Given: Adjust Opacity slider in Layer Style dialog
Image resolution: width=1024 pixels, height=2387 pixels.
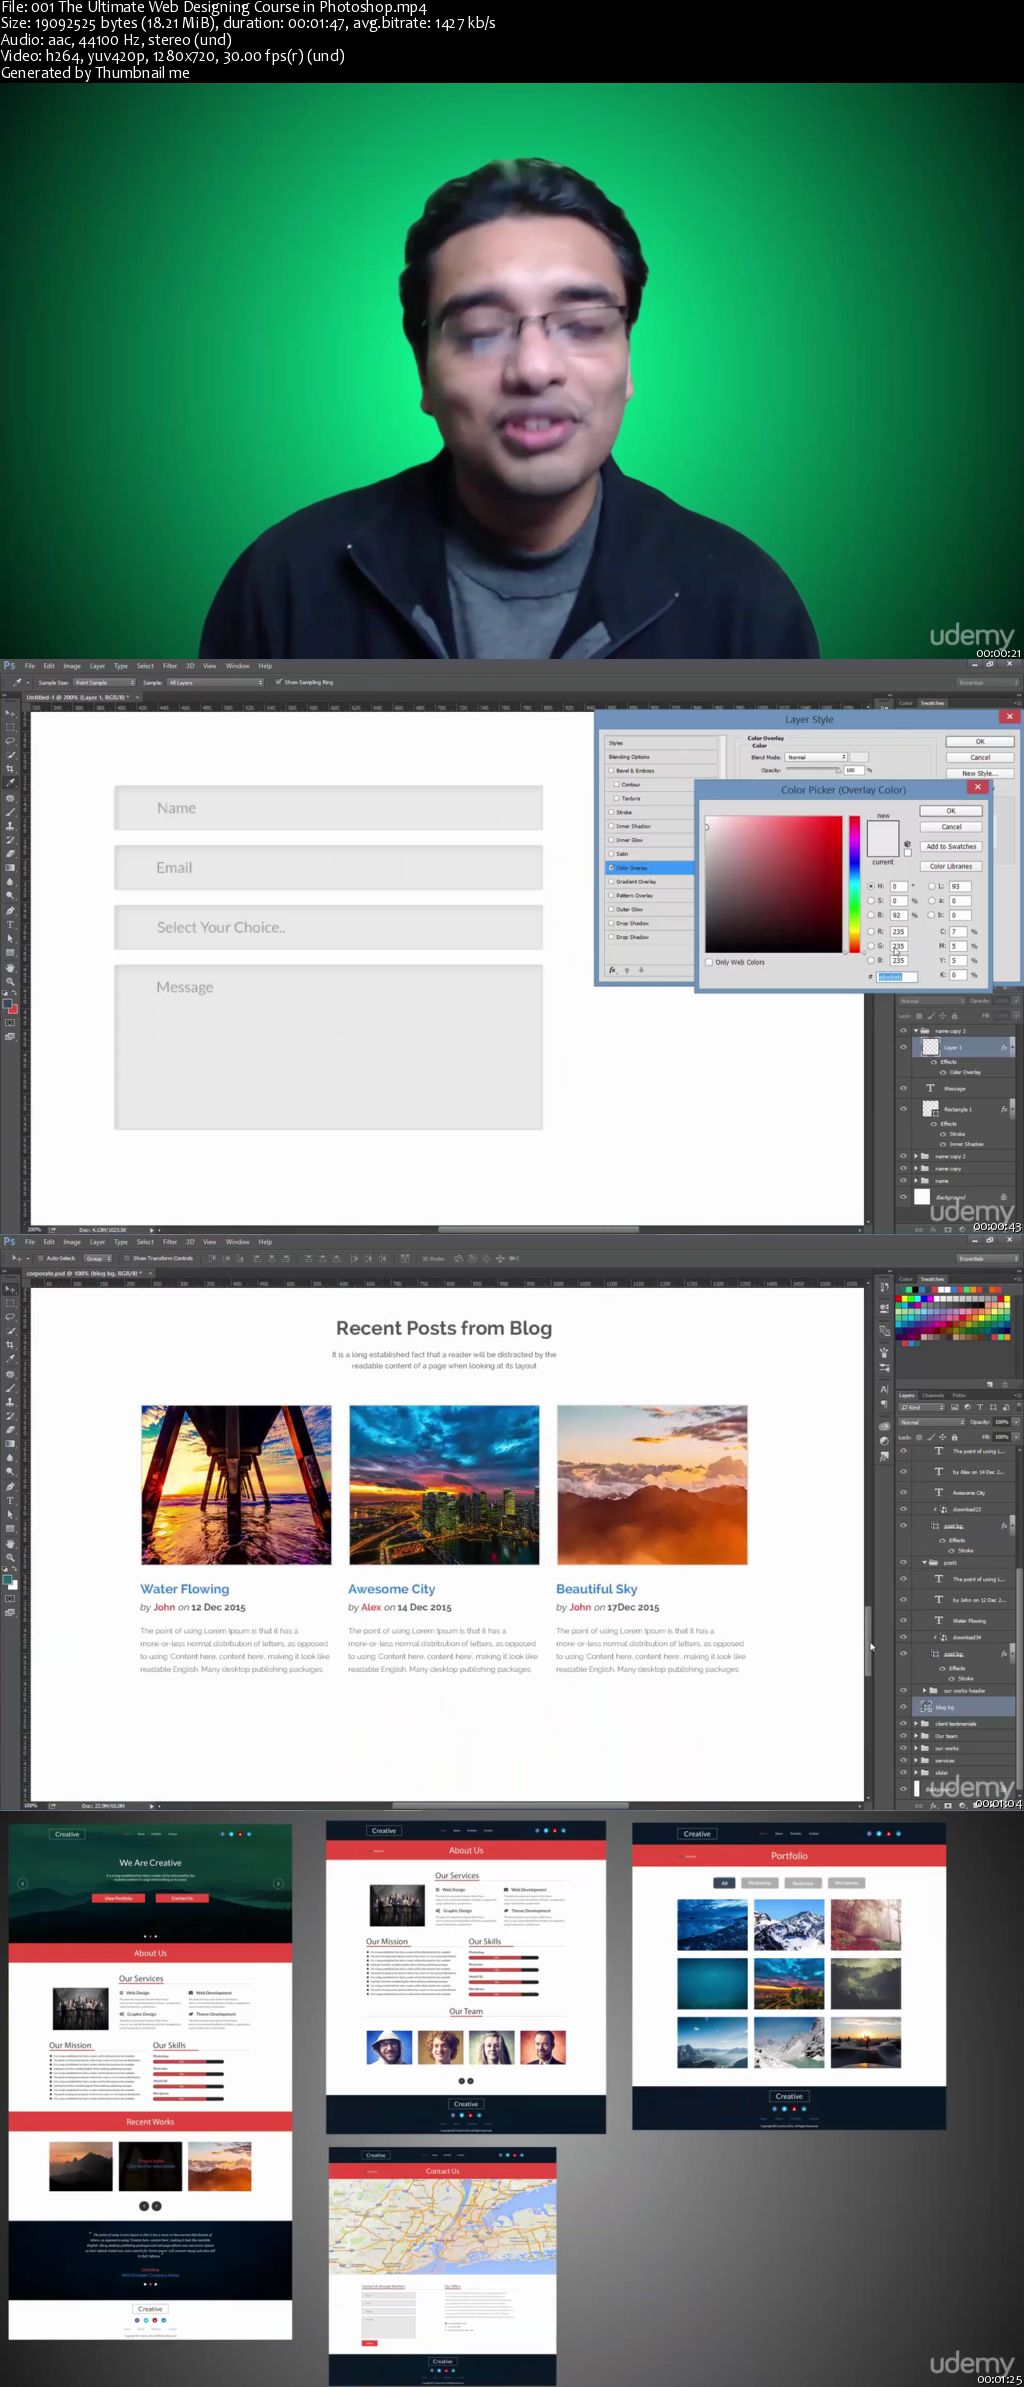Looking at the screenshot, I should 812,770.
